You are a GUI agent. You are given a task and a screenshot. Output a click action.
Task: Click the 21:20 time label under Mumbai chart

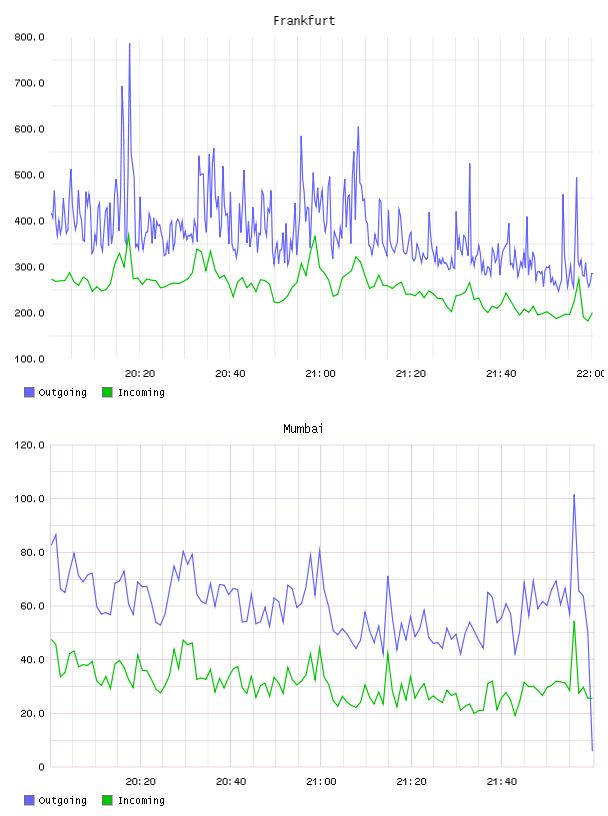coord(411,782)
